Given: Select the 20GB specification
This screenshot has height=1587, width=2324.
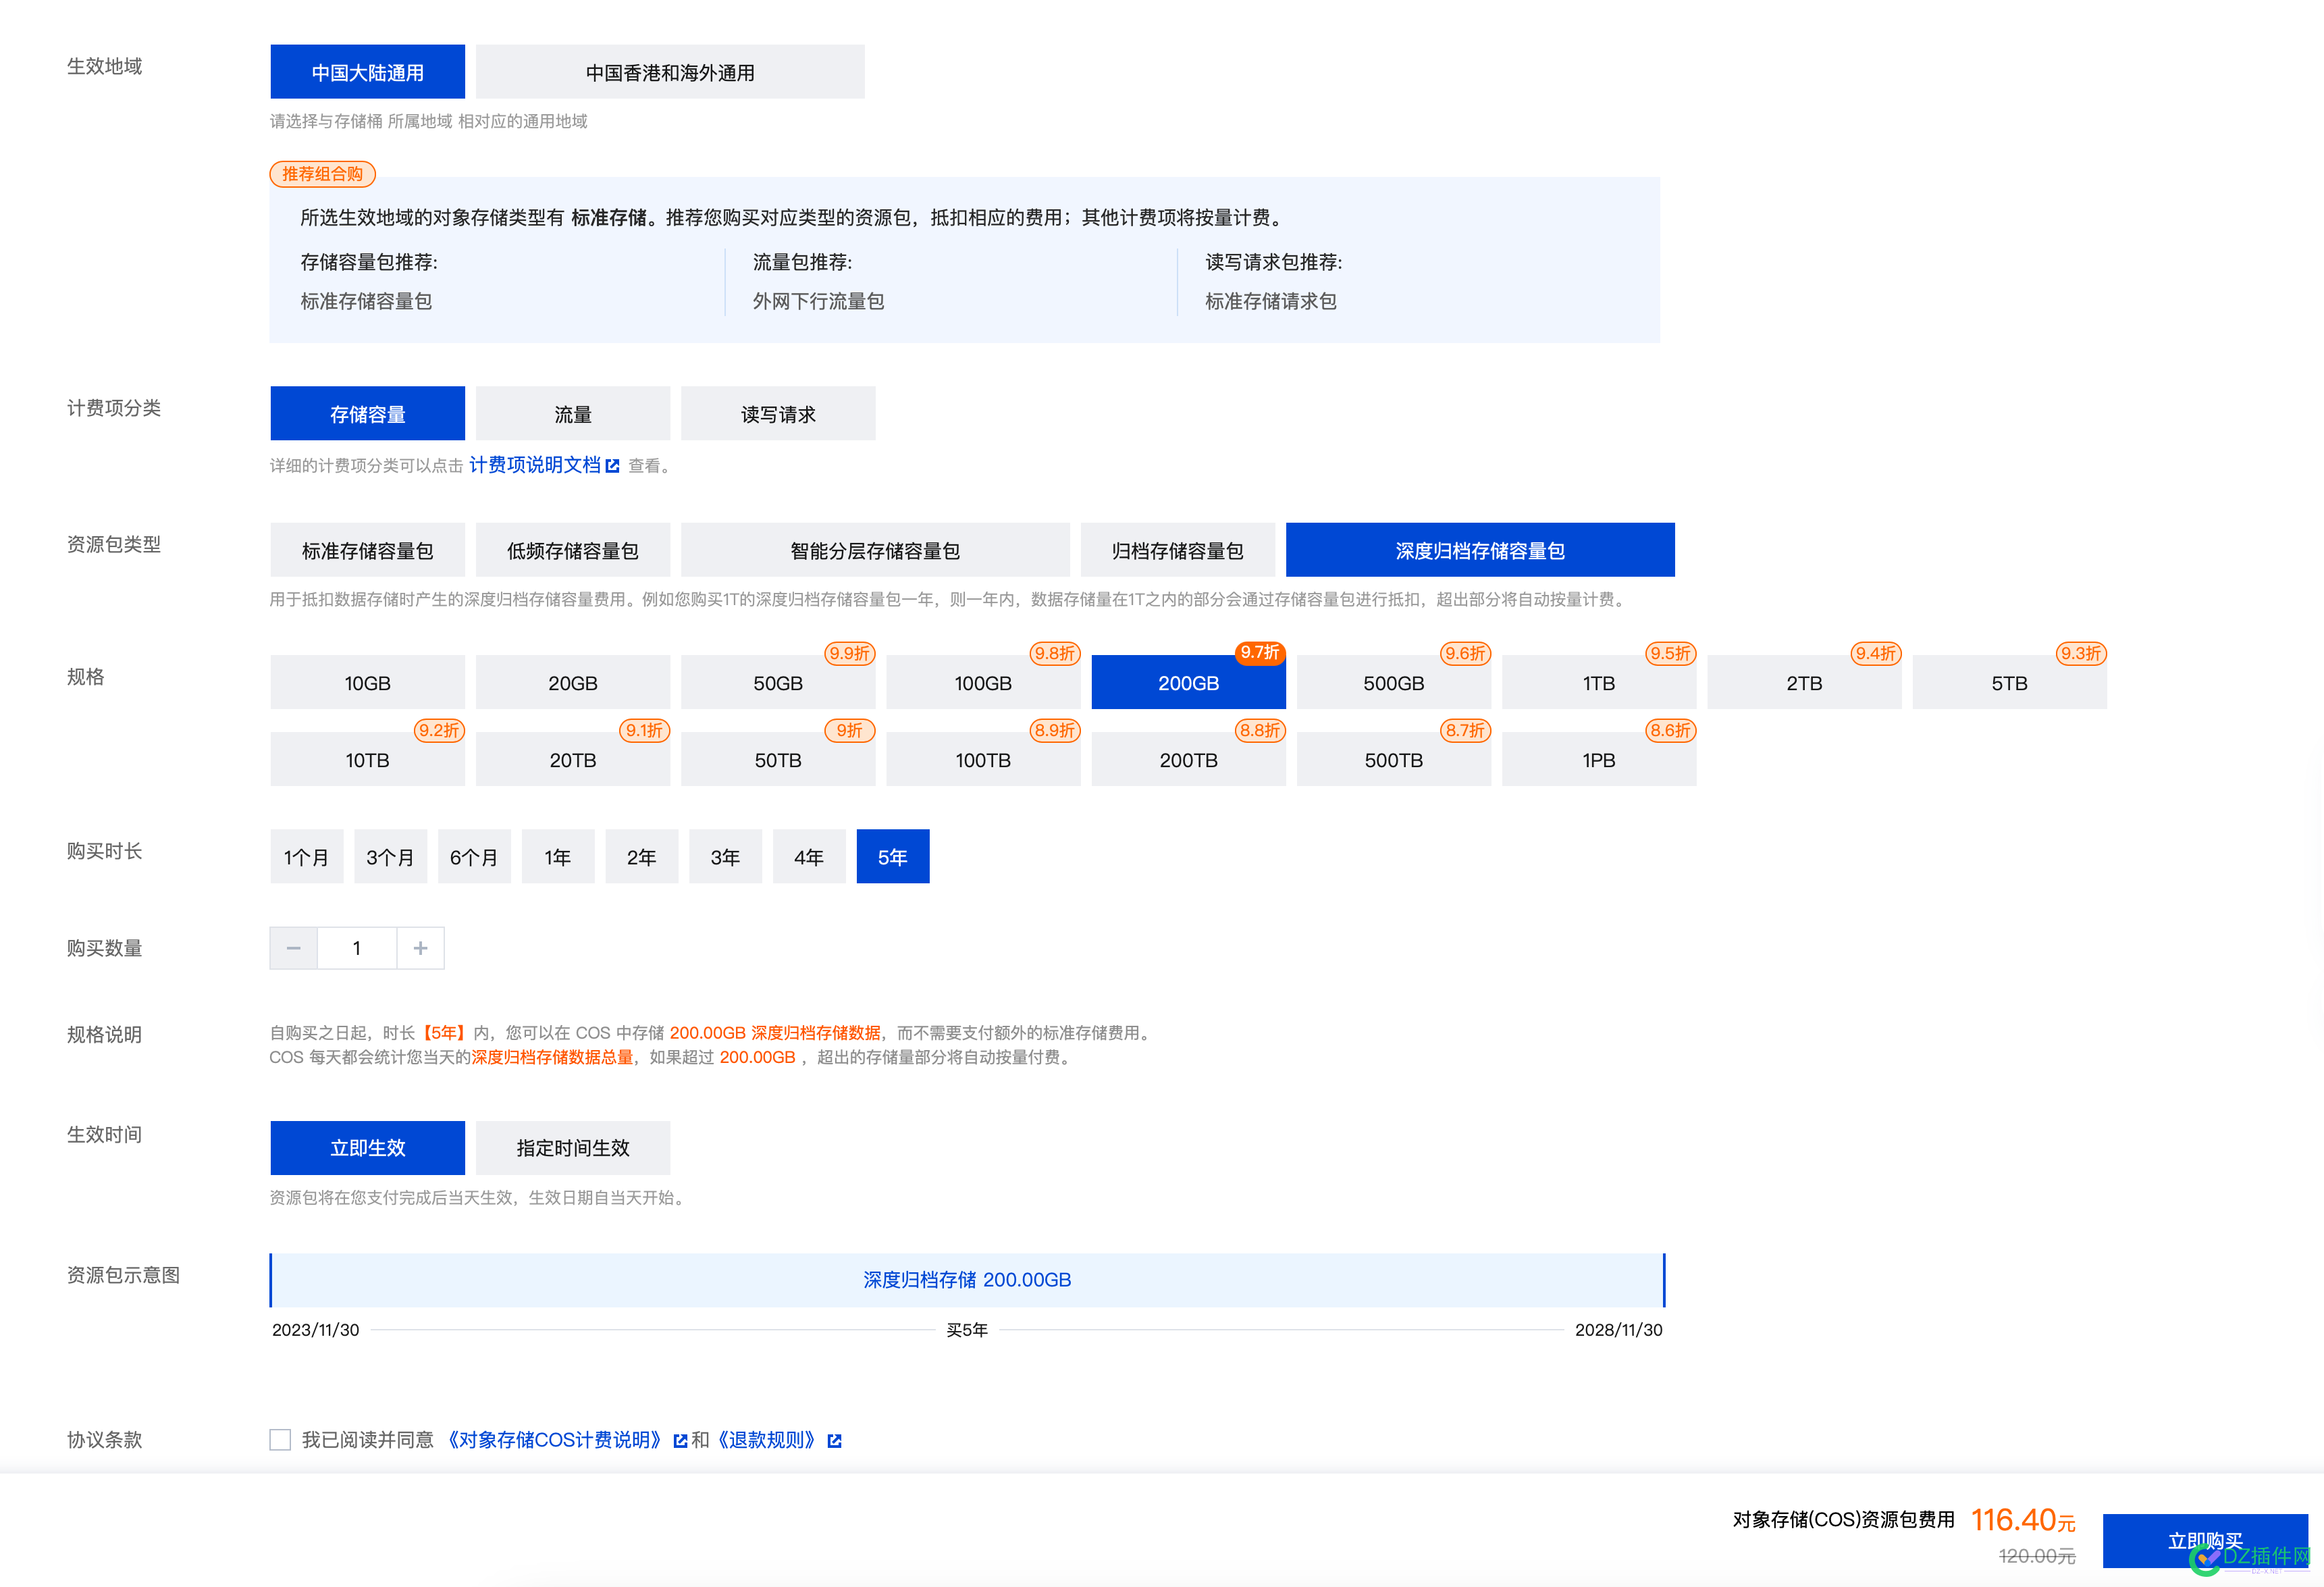Looking at the screenshot, I should 573,683.
